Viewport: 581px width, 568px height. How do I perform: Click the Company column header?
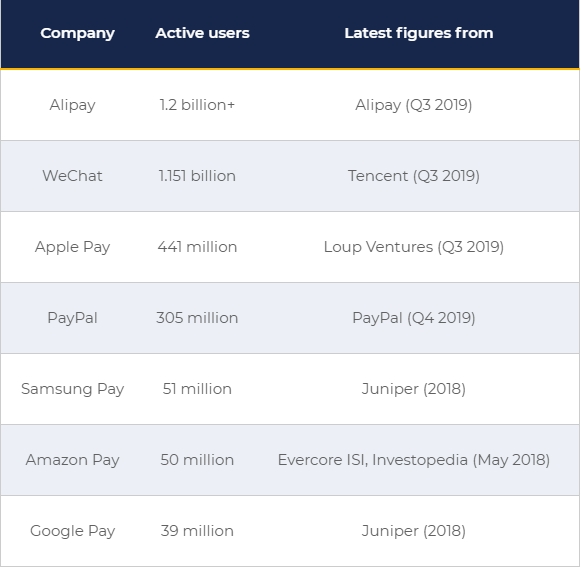click(77, 33)
